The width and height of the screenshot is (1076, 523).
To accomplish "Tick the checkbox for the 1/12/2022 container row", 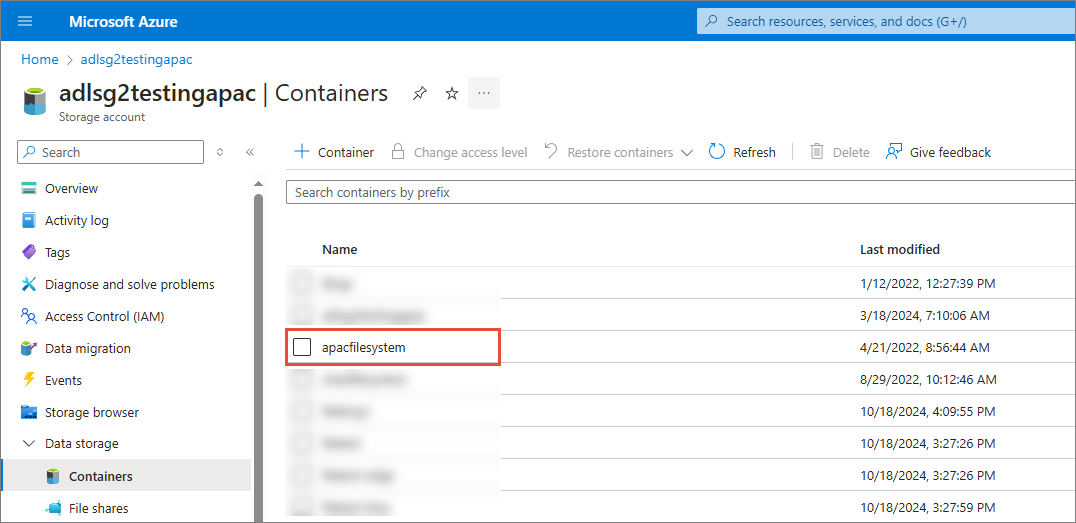I will pos(302,283).
